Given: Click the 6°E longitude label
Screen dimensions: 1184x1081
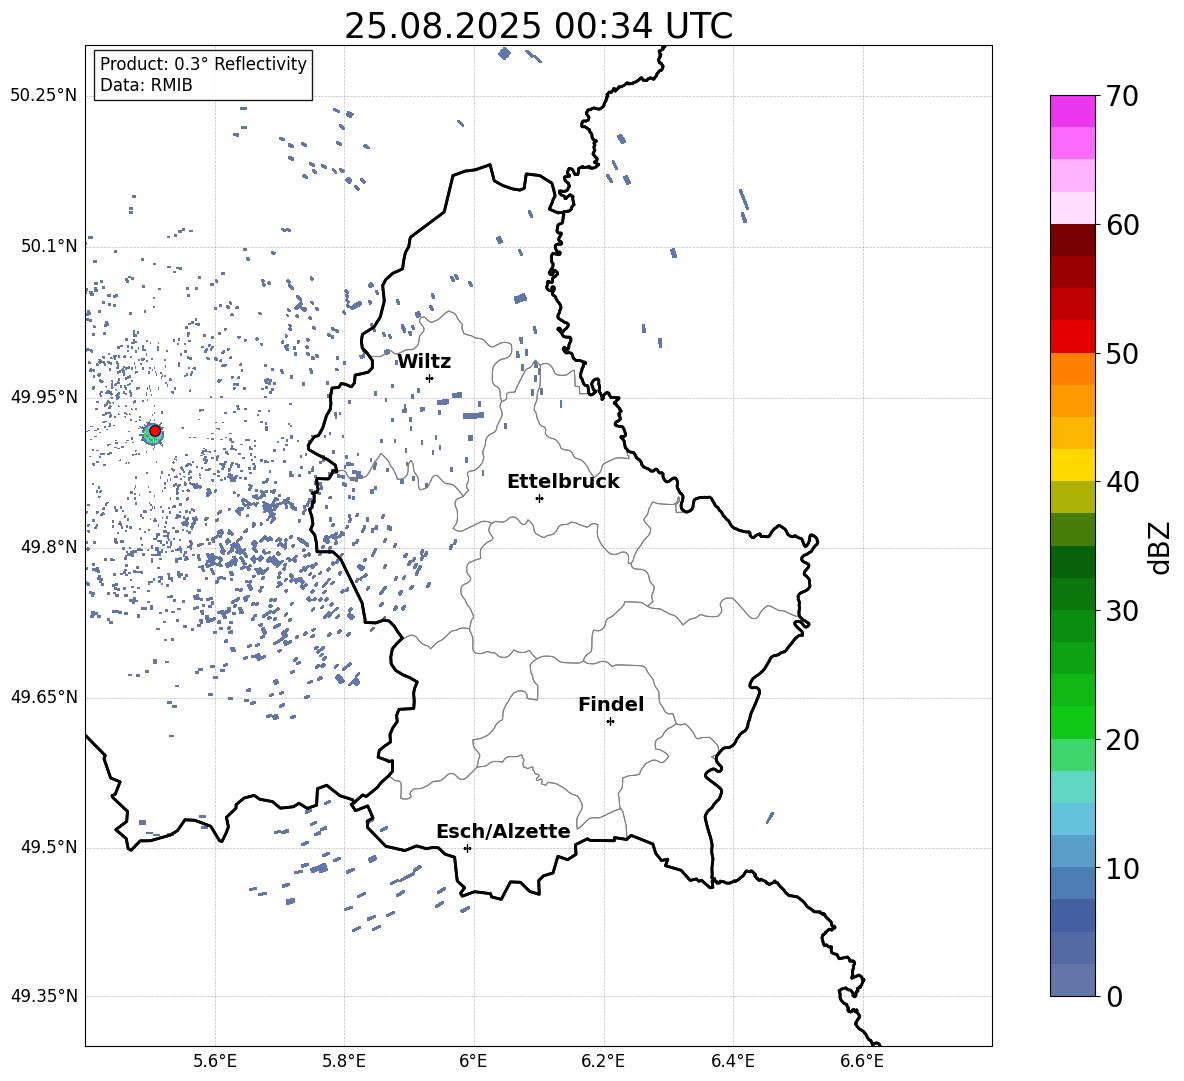Looking at the screenshot, I should pyautogui.click(x=473, y=1061).
